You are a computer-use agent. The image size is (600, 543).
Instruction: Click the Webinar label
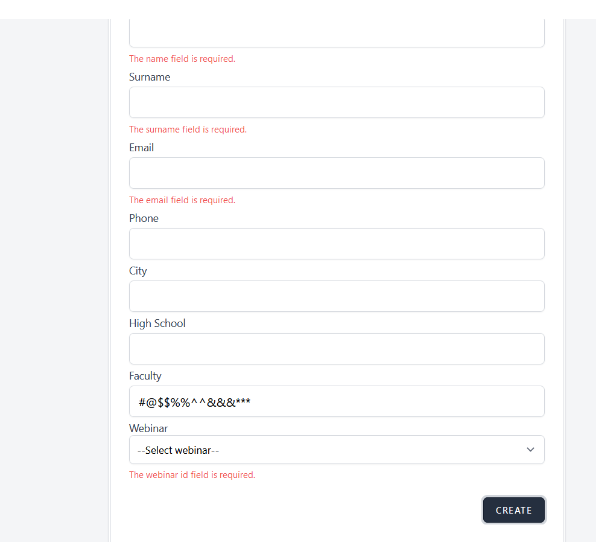point(148,428)
